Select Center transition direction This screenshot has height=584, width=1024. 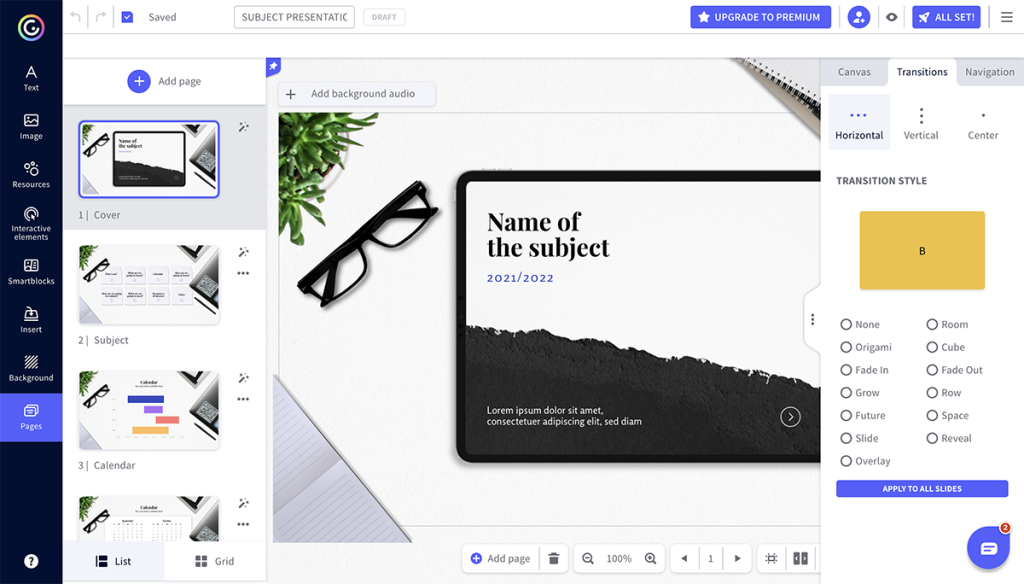[x=983, y=123]
